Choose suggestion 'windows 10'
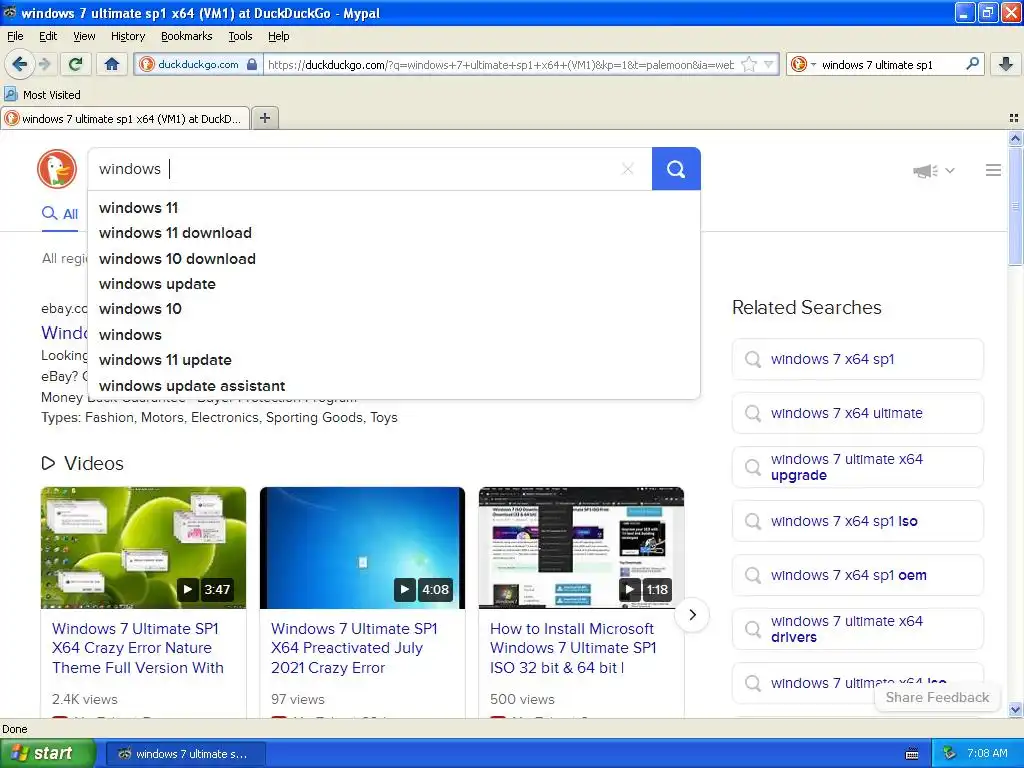This screenshot has width=1024, height=768. coord(394,309)
